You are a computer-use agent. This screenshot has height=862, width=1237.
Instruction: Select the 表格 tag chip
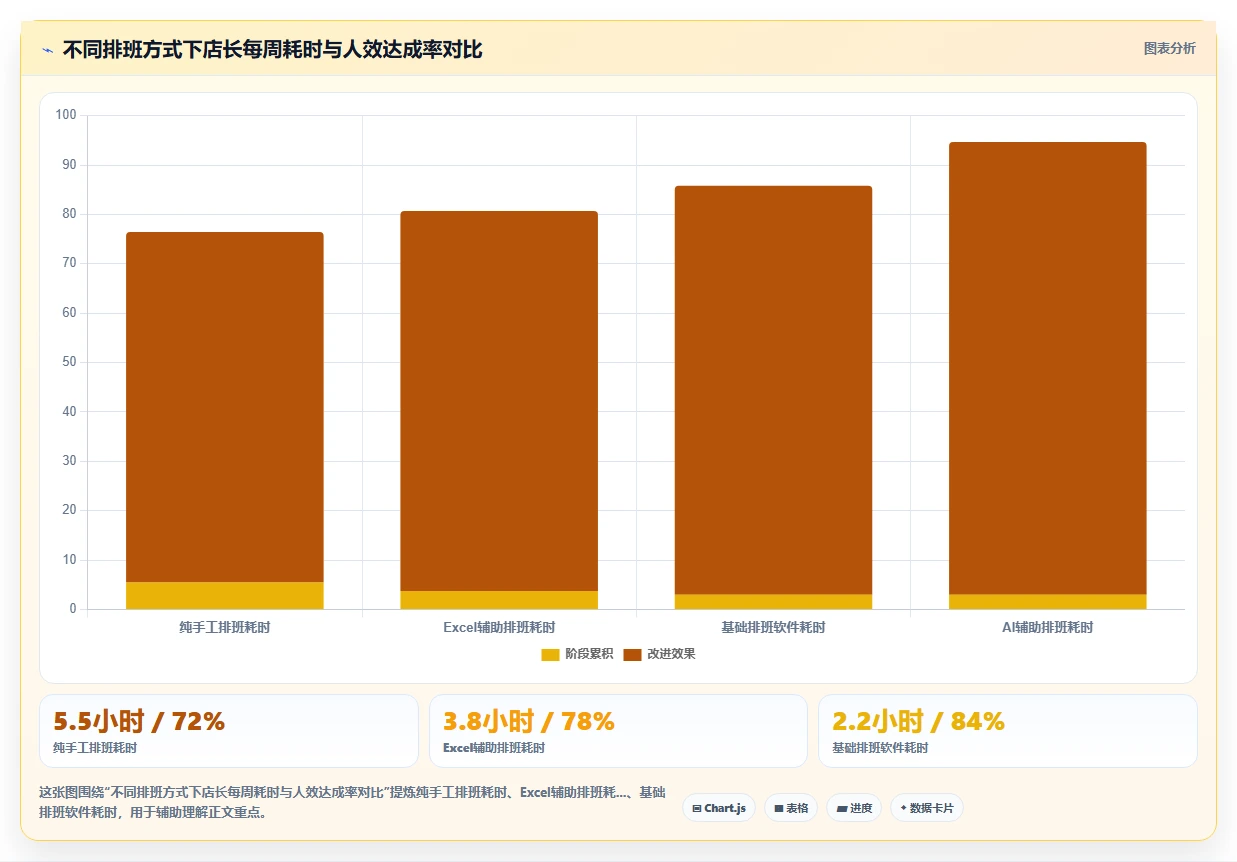tap(791, 808)
